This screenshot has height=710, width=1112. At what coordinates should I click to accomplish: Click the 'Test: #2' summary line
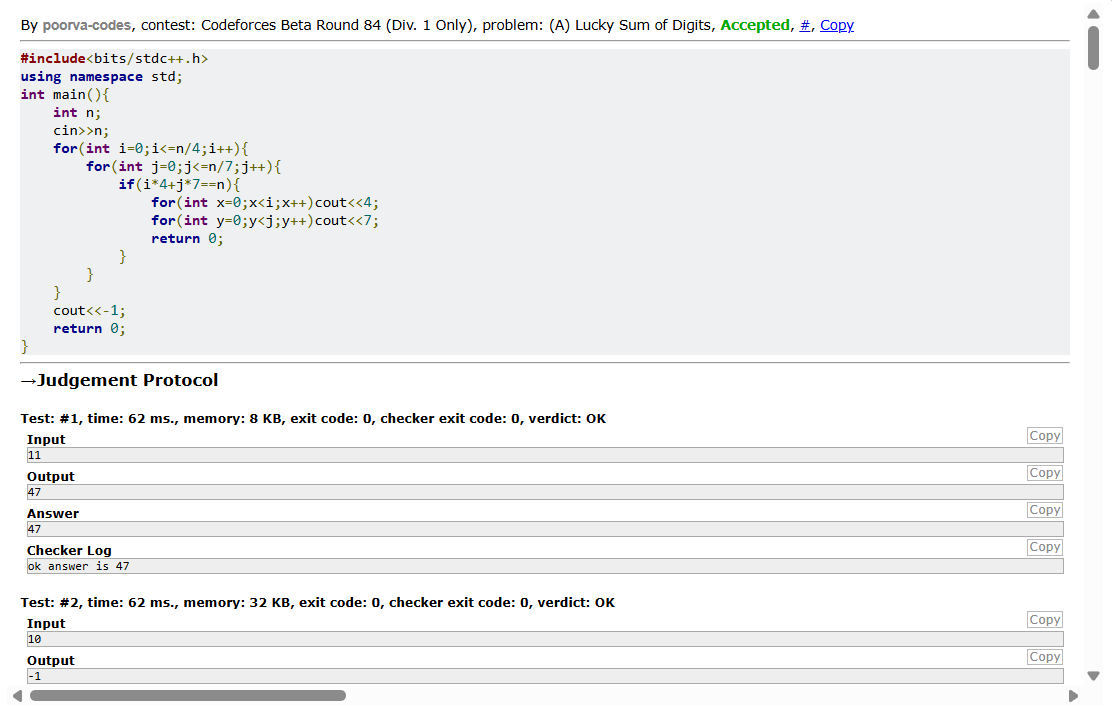318,603
